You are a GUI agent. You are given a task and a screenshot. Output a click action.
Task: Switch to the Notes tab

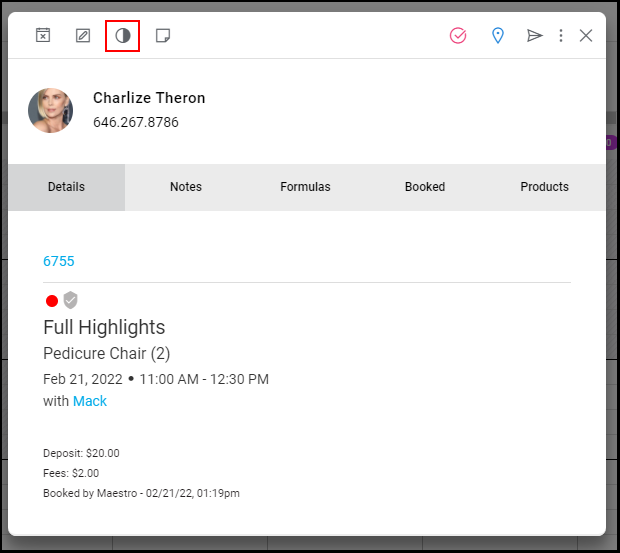point(186,187)
